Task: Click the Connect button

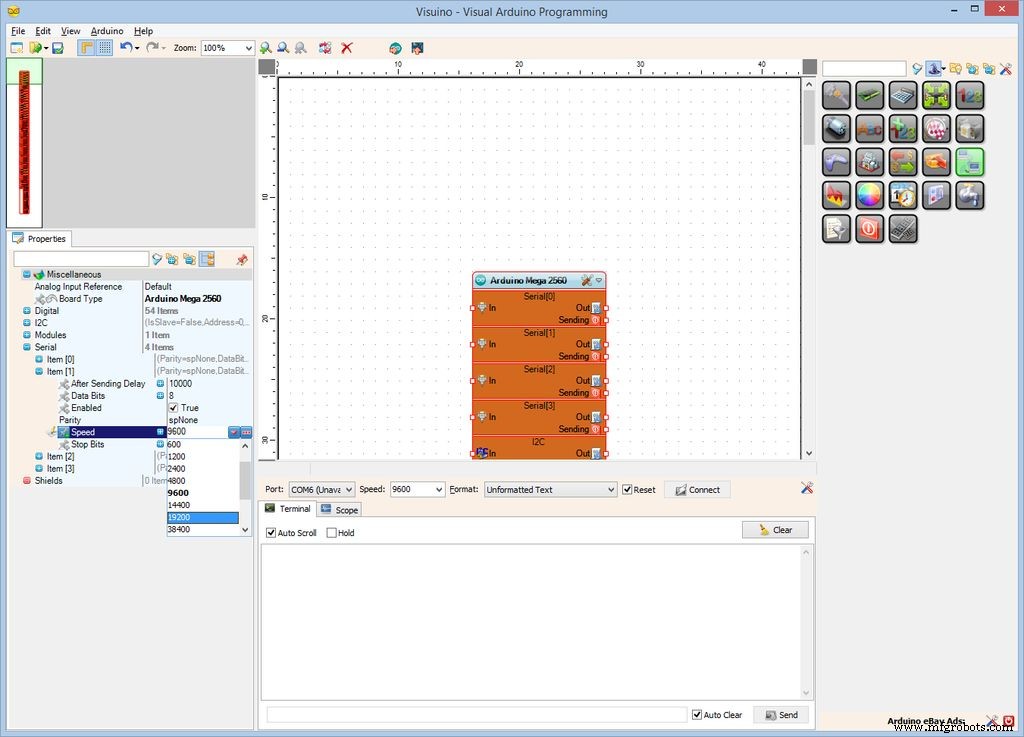Action: pos(697,490)
